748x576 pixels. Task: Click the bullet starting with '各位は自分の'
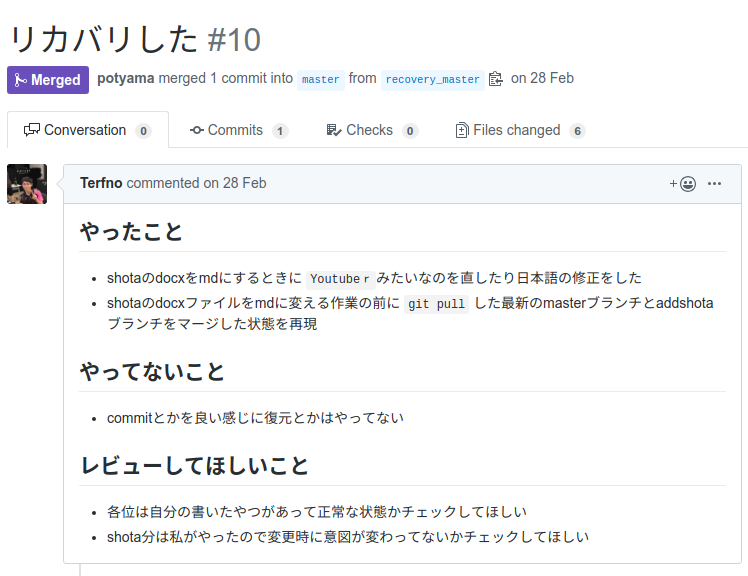(317, 512)
